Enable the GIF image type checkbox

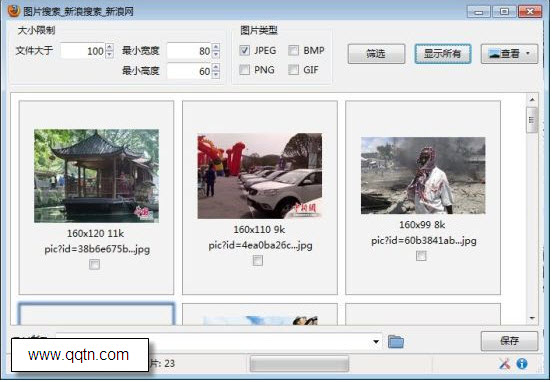click(294, 70)
